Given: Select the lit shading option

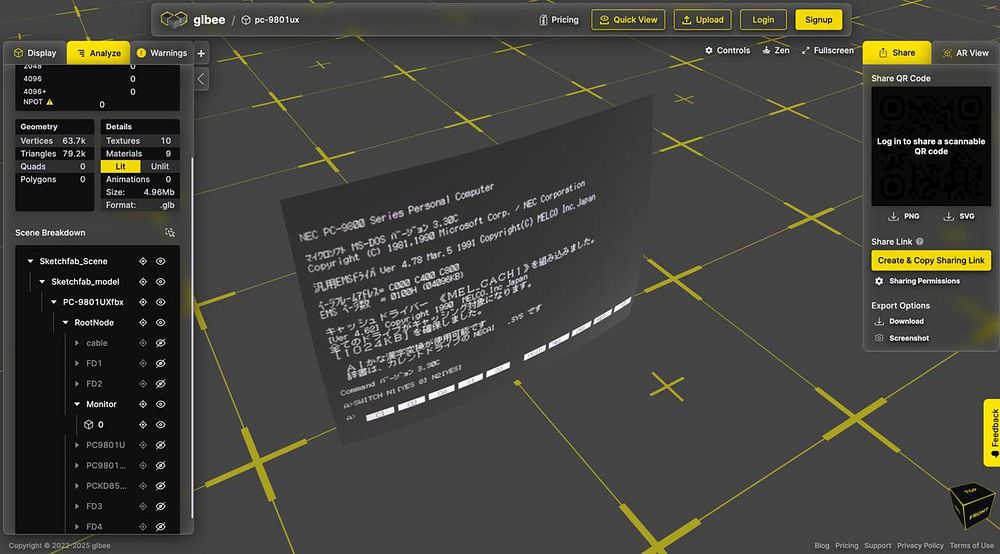Looking at the screenshot, I should pos(120,166).
